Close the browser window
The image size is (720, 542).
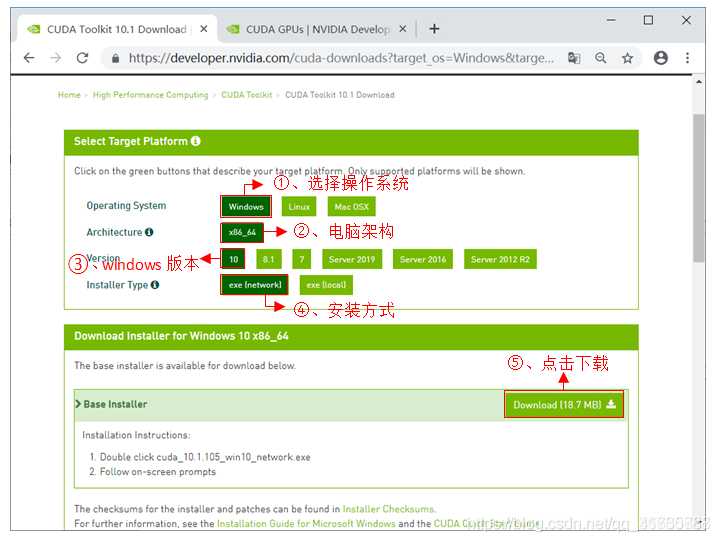(x=686, y=20)
